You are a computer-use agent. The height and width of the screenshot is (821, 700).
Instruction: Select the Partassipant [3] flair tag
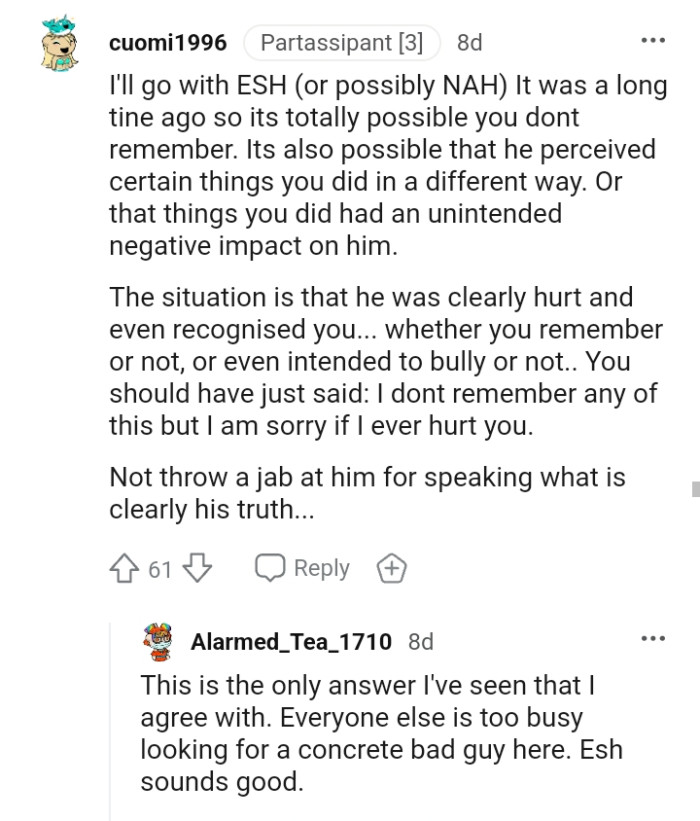click(341, 42)
